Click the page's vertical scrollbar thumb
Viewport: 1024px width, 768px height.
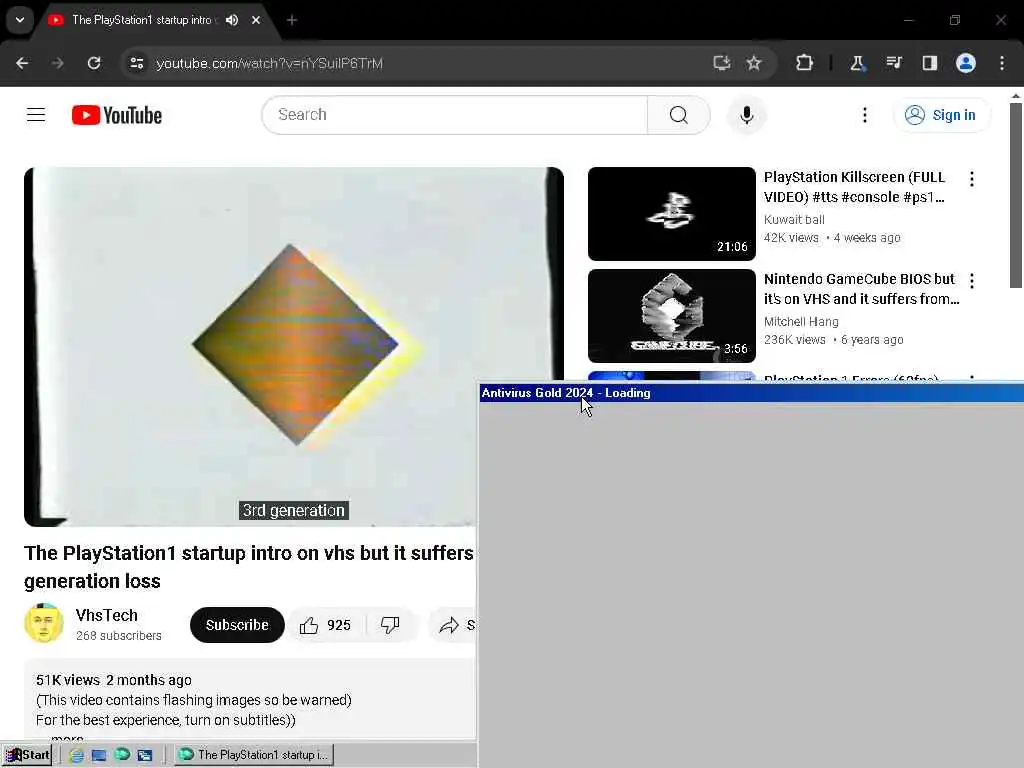click(x=1016, y=195)
